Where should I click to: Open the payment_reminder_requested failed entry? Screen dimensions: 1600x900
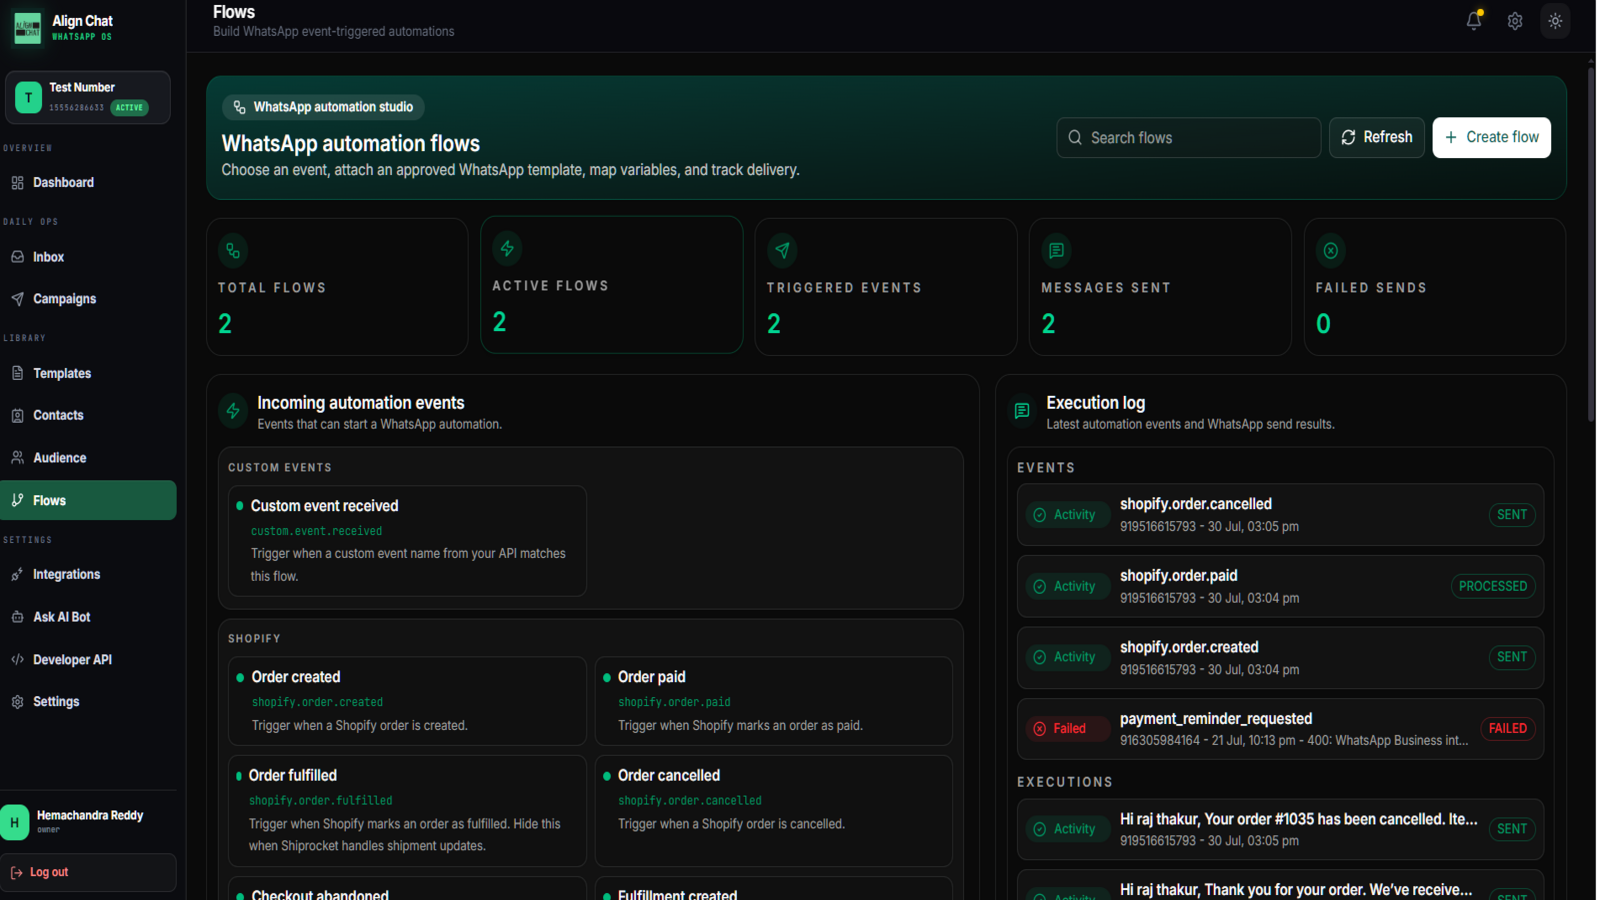point(1280,729)
